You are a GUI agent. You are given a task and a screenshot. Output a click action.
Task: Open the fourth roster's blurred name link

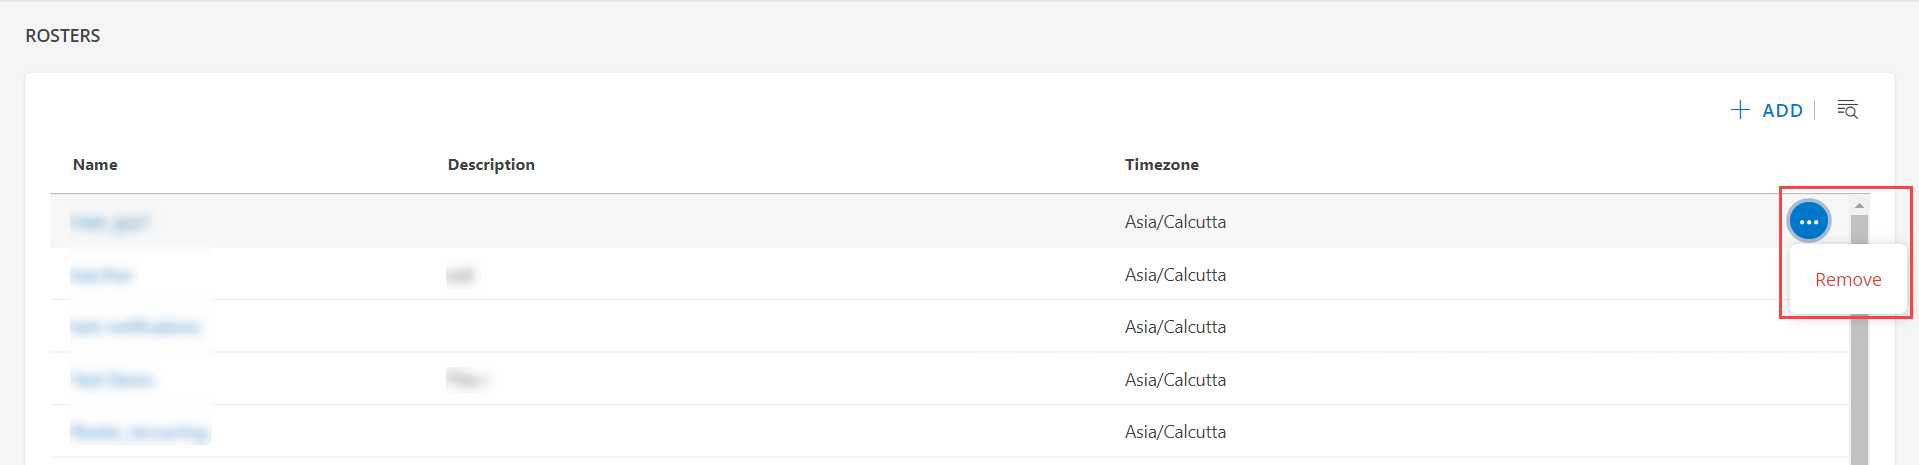(112, 380)
